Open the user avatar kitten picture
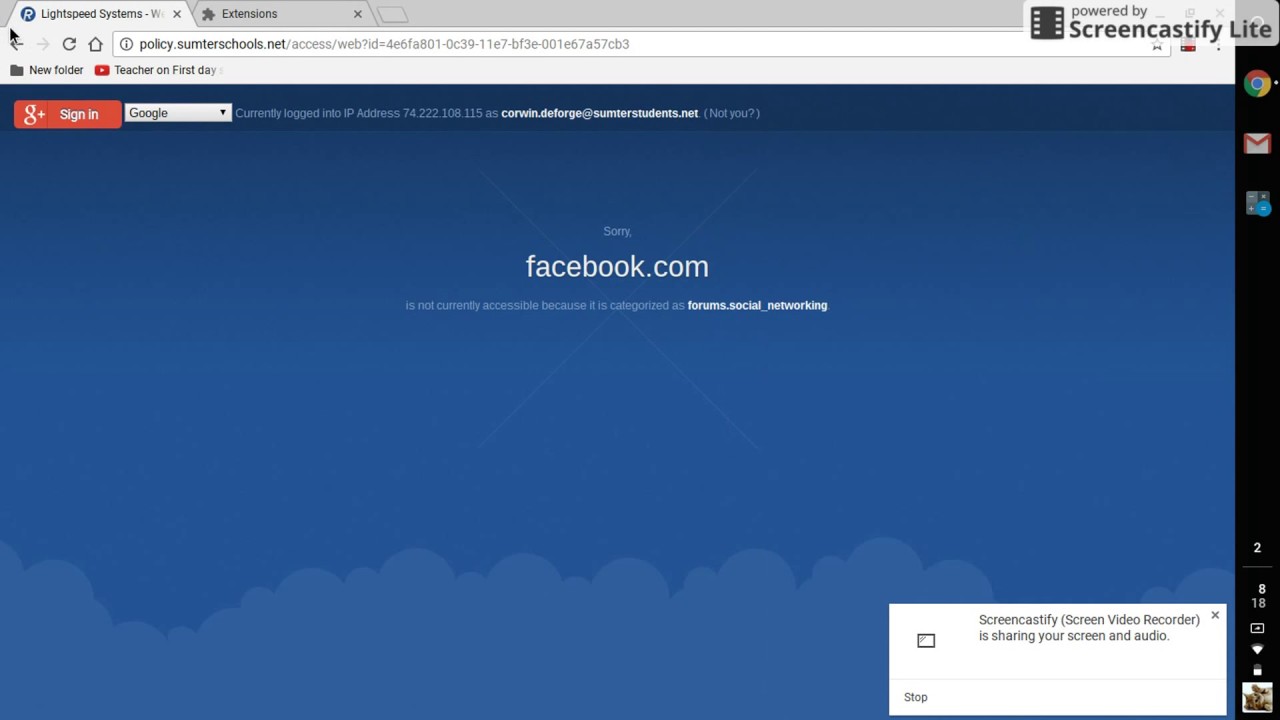This screenshot has height=720, width=1280. click(1257, 697)
